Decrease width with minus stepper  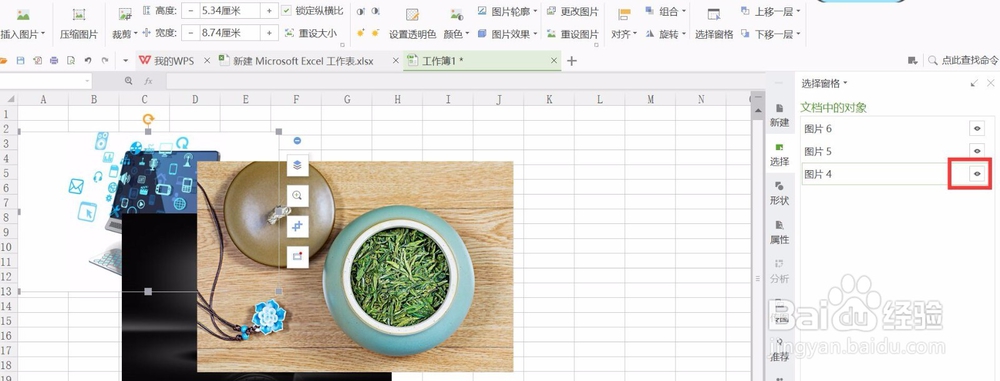[x=190, y=33]
